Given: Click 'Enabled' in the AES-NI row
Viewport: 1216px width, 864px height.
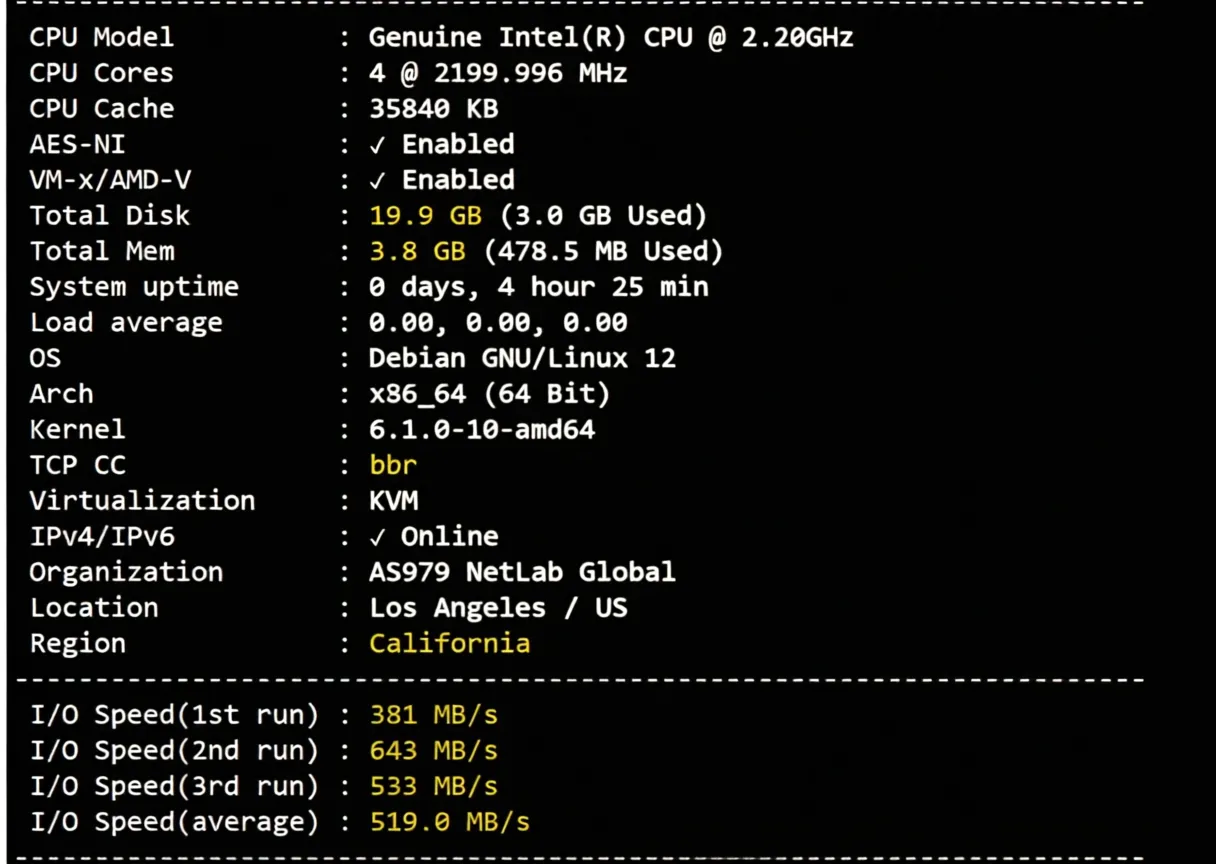Looking at the screenshot, I should [x=458, y=144].
